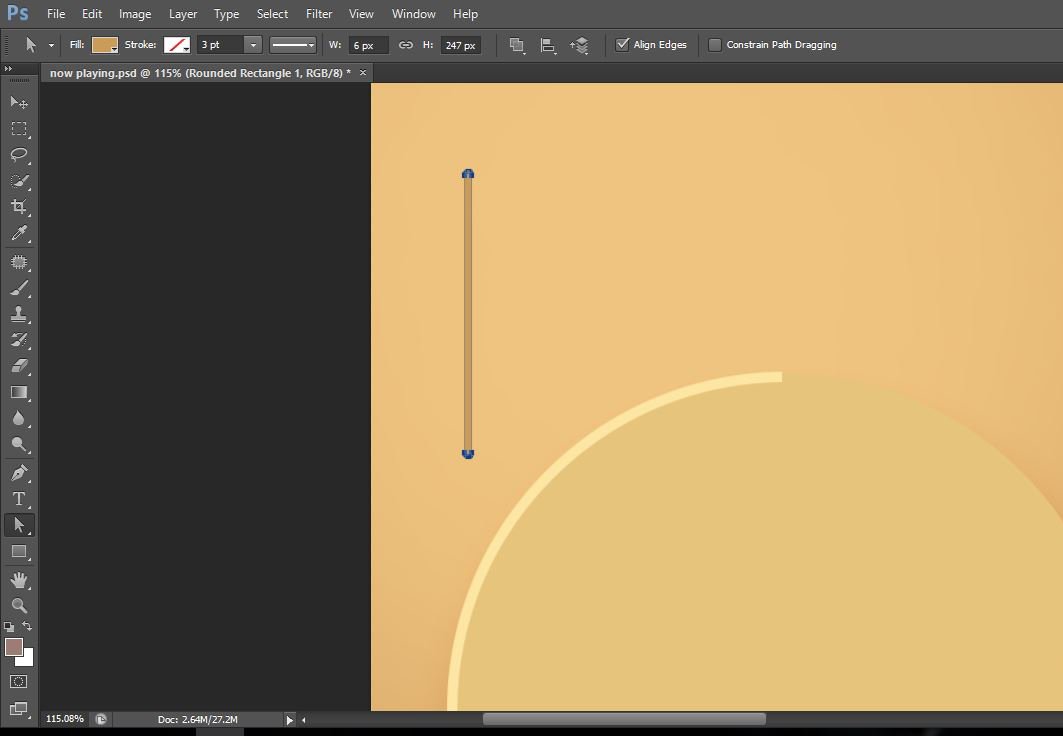Open path operations options
Image resolution: width=1063 pixels, height=736 pixels.
(x=517, y=45)
